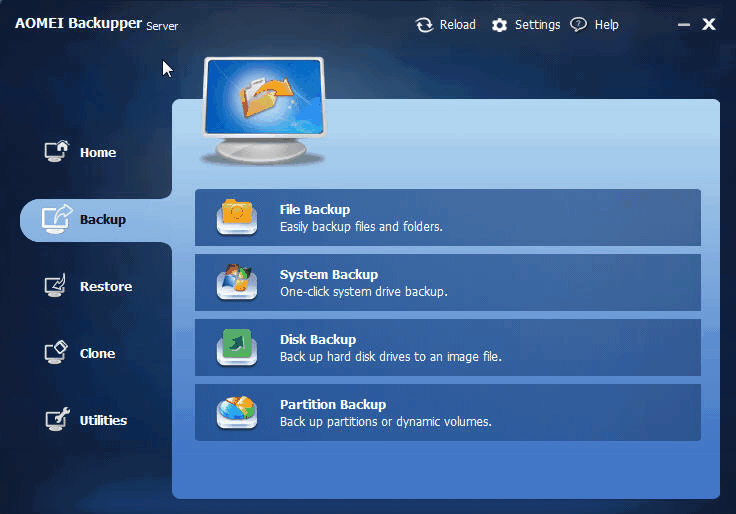The width and height of the screenshot is (736, 514).
Task: Open the Utilities tab label
Action: 103,421
